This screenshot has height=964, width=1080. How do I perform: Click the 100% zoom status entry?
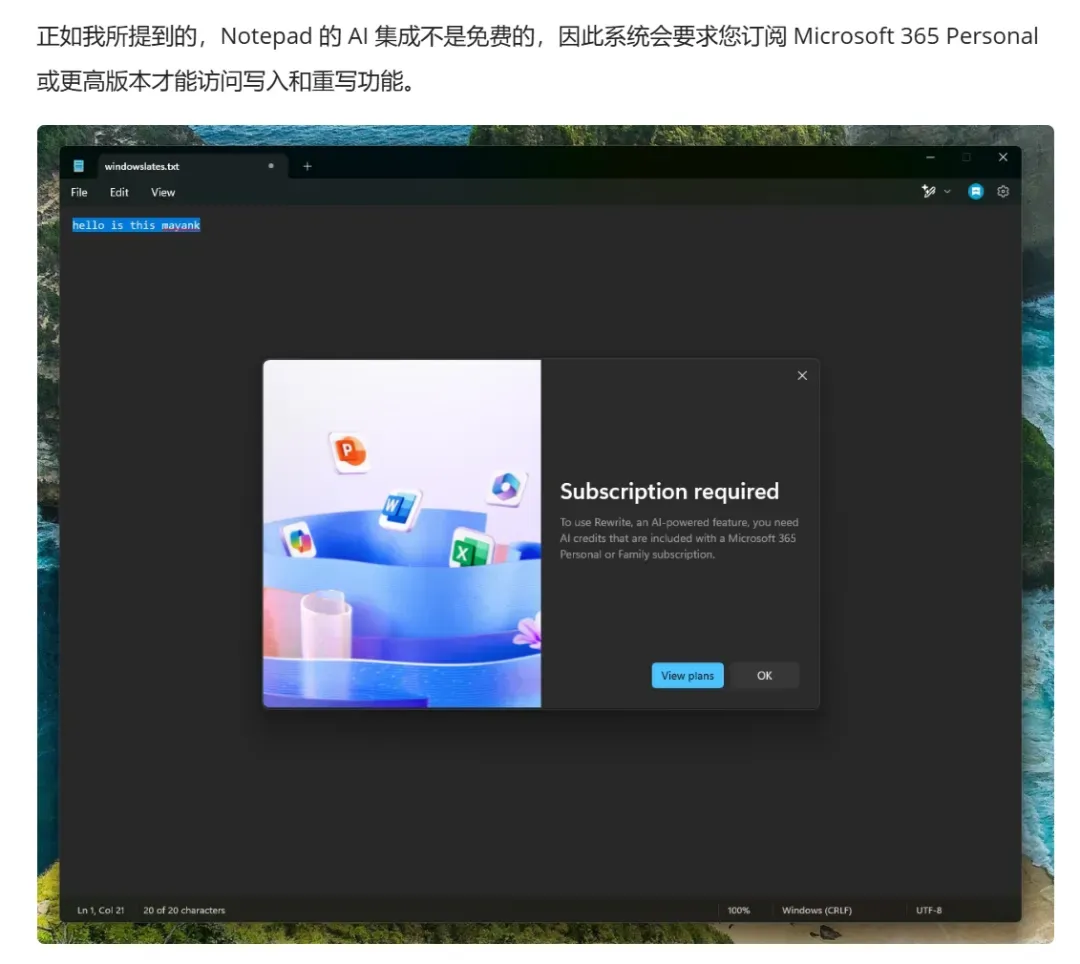coord(738,910)
